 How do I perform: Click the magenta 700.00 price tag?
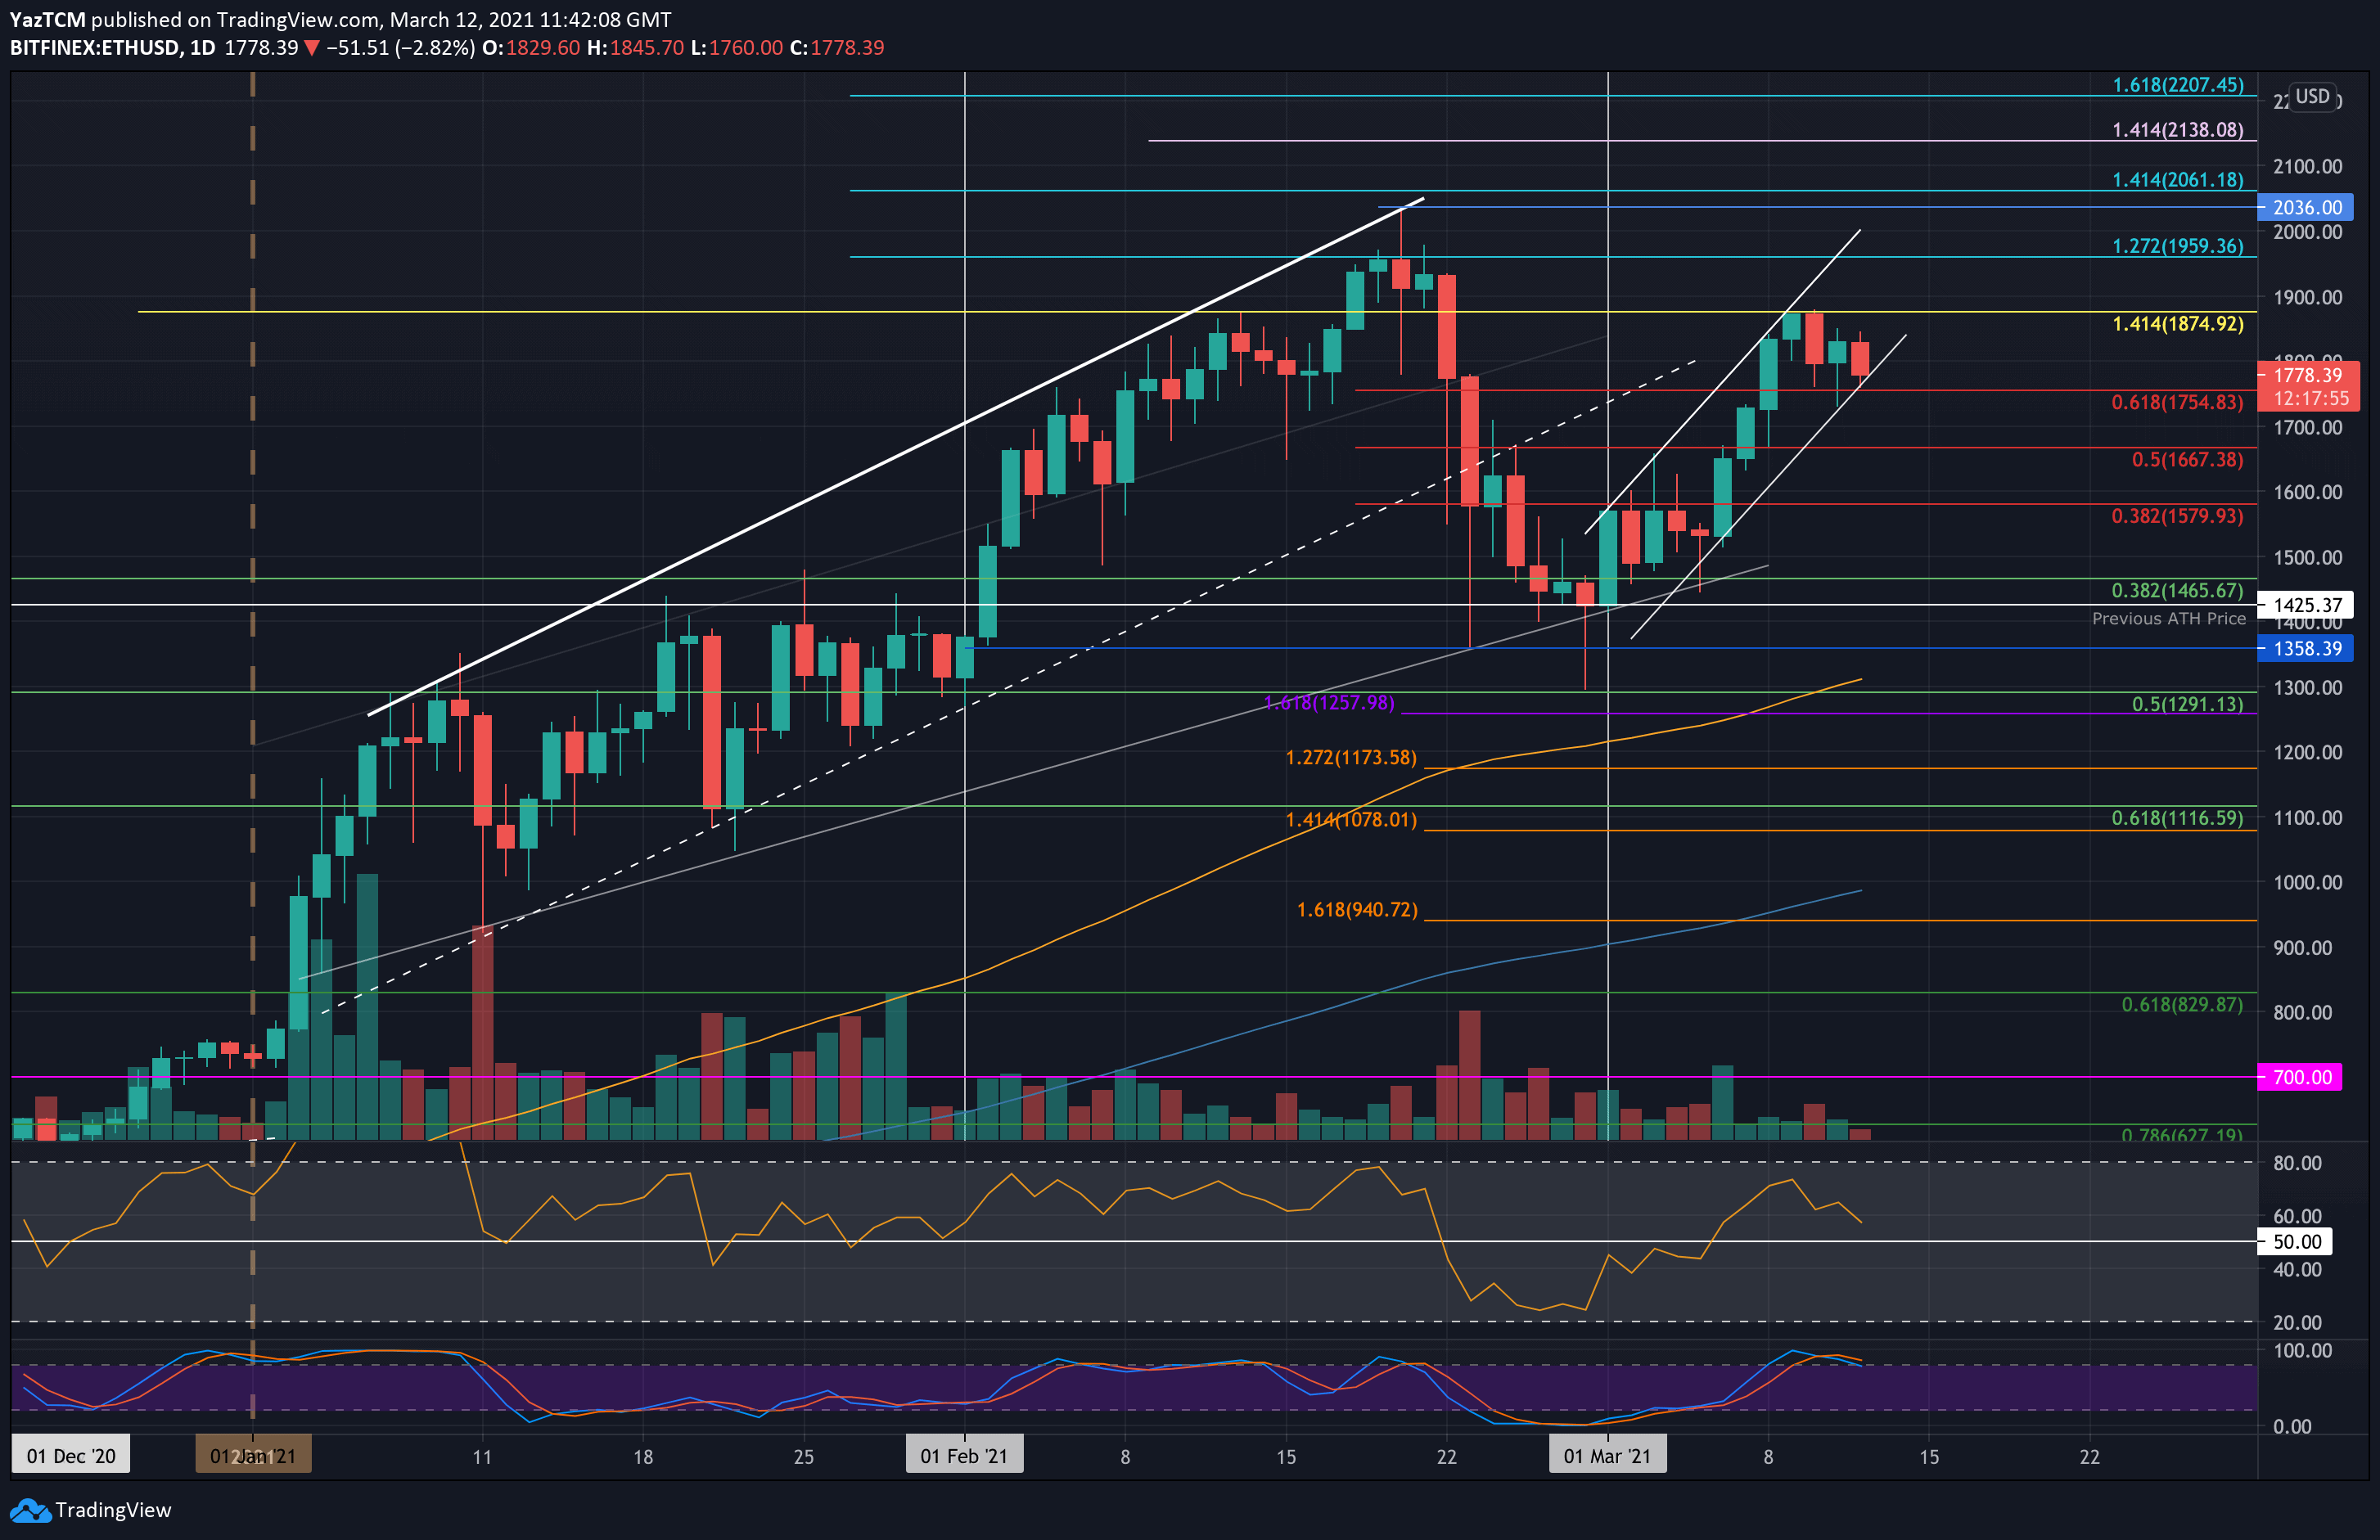click(2300, 1077)
